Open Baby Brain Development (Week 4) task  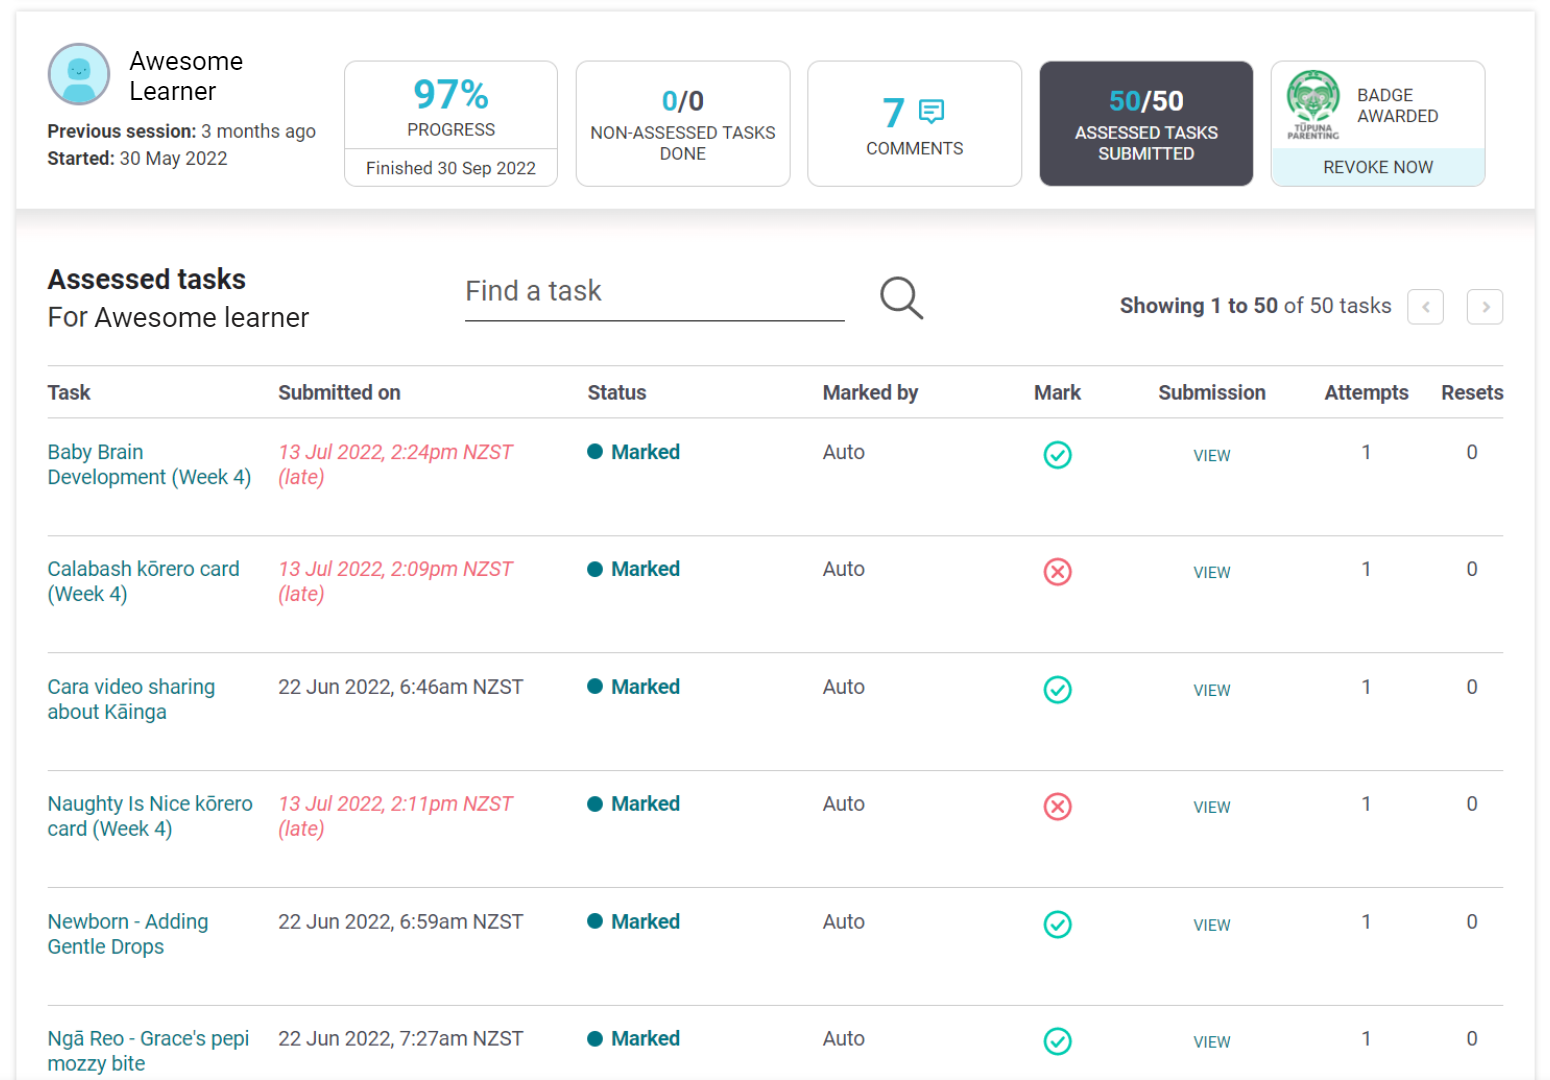coord(148,465)
